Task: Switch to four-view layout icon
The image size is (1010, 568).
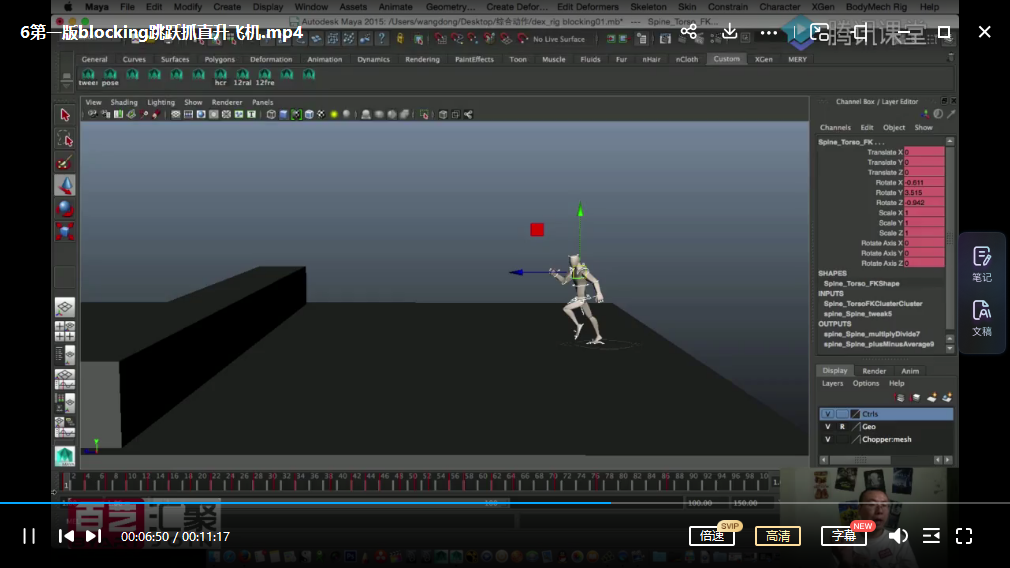Action: coord(64,331)
